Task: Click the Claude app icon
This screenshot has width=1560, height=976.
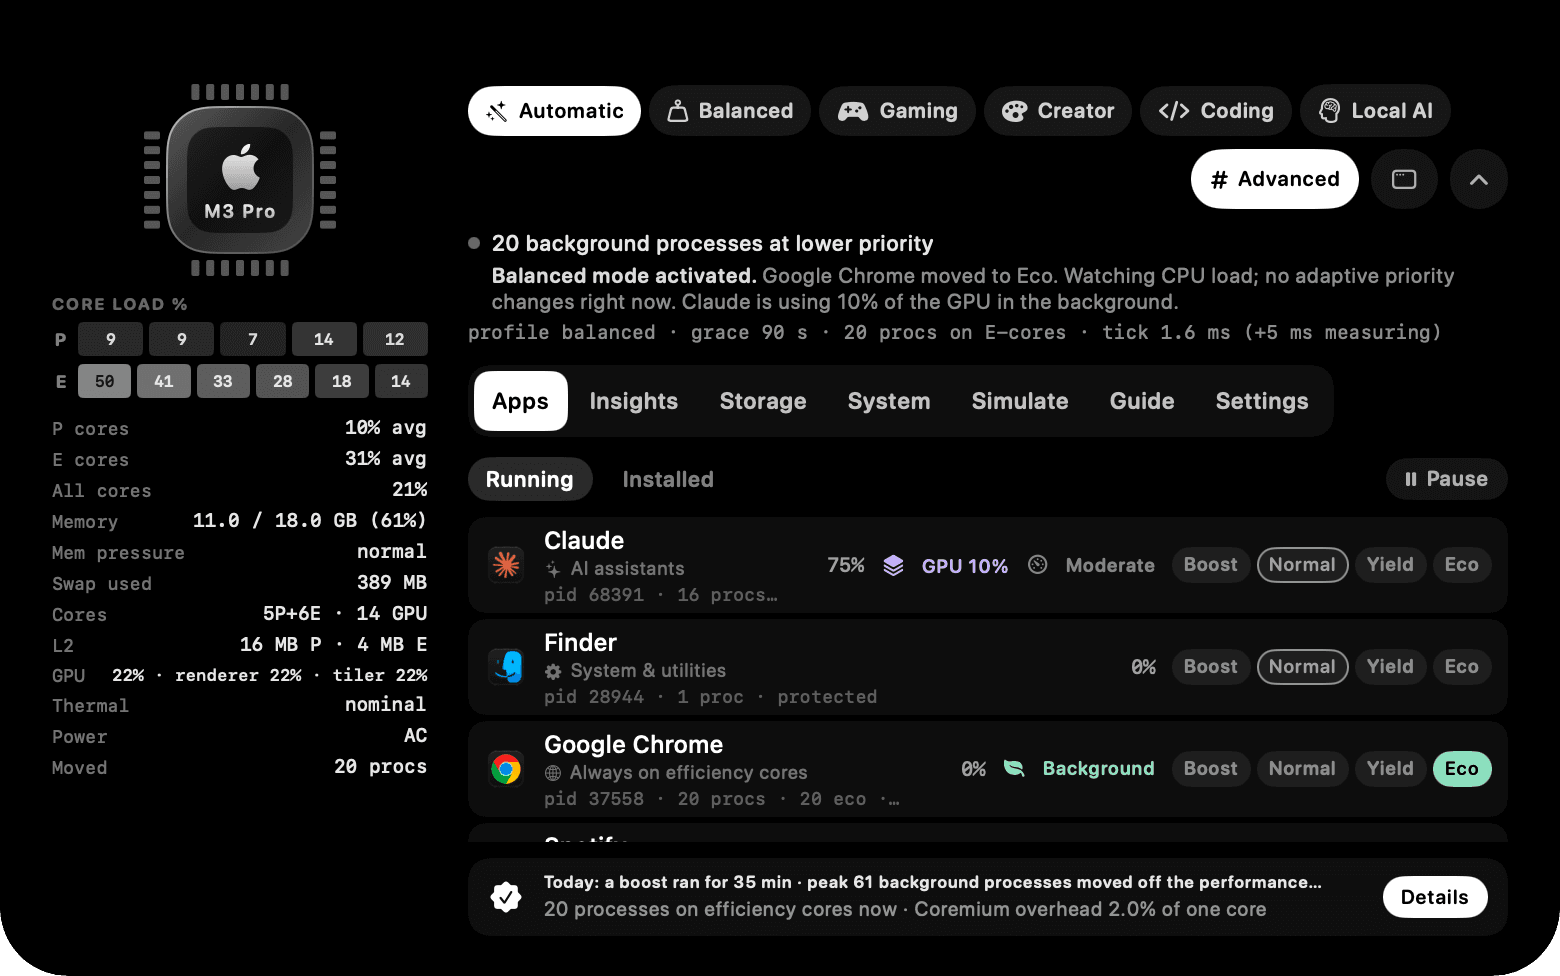Action: click(506, 565)
